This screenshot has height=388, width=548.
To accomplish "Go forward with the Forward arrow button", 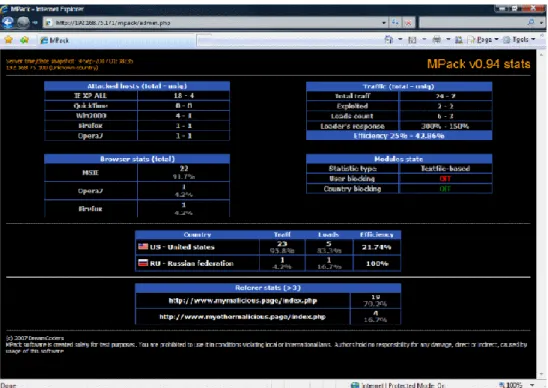I will (x=23, y=23).
